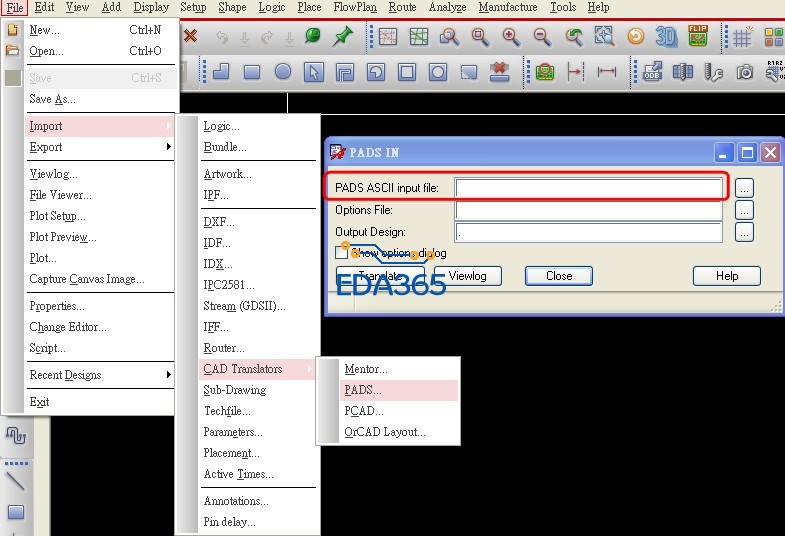The image size is (785, 536).
Task: Open the FlowPlan menu
Action: (355, 7)
